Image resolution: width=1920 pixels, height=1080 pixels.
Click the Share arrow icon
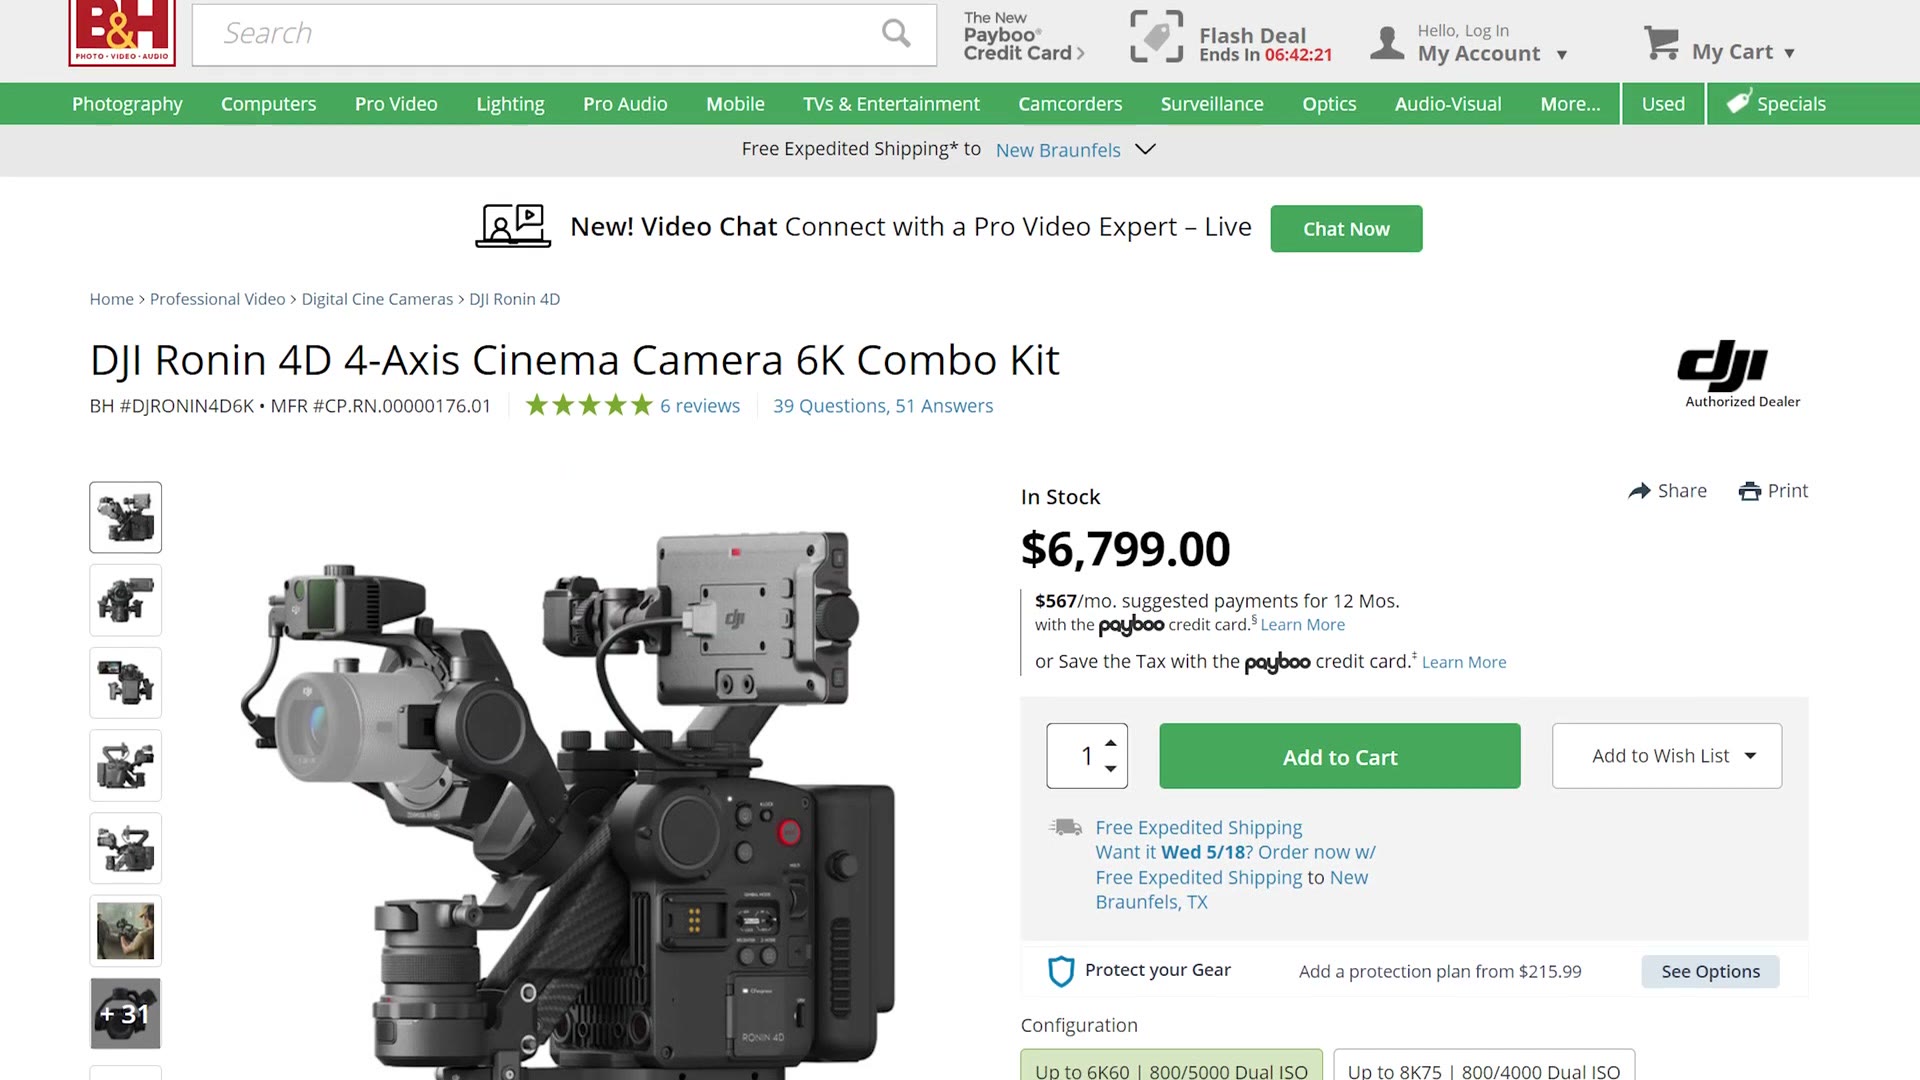point(1639,491)
